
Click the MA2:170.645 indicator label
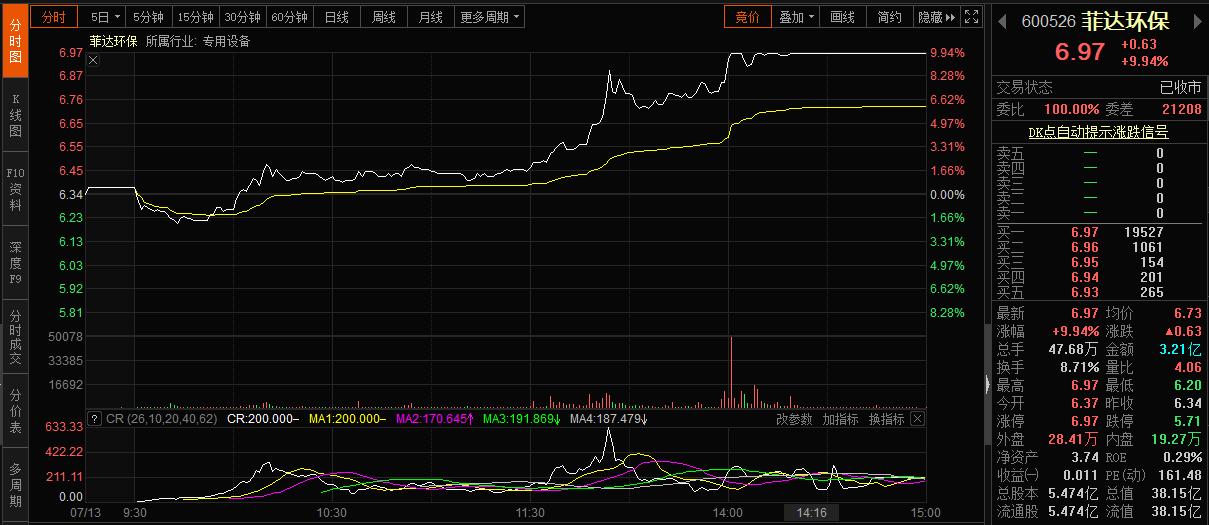[435, 419]
